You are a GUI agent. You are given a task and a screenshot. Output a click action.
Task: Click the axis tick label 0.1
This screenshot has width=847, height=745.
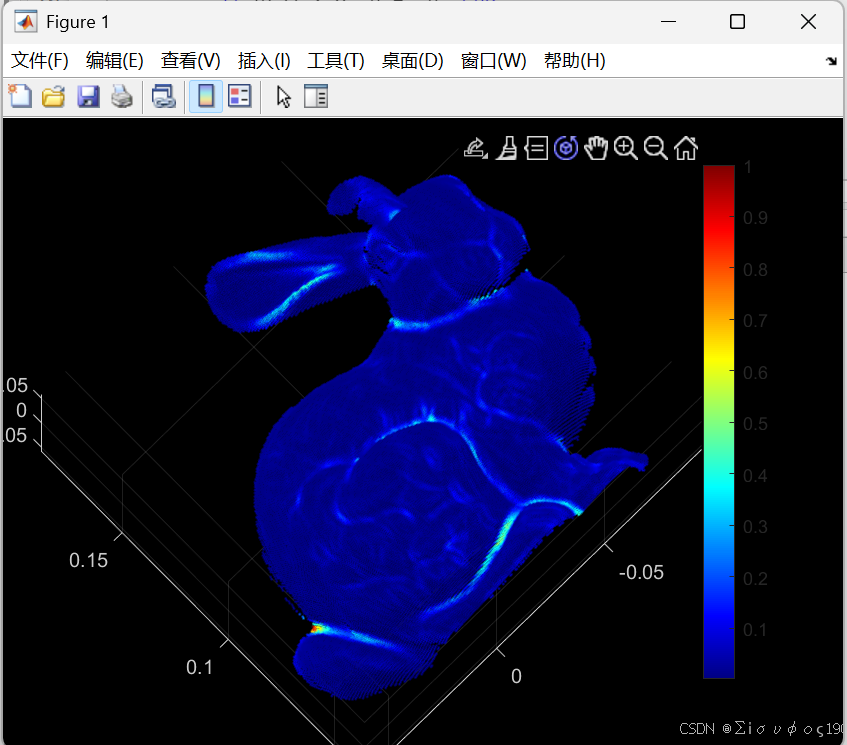click(199, 667)
